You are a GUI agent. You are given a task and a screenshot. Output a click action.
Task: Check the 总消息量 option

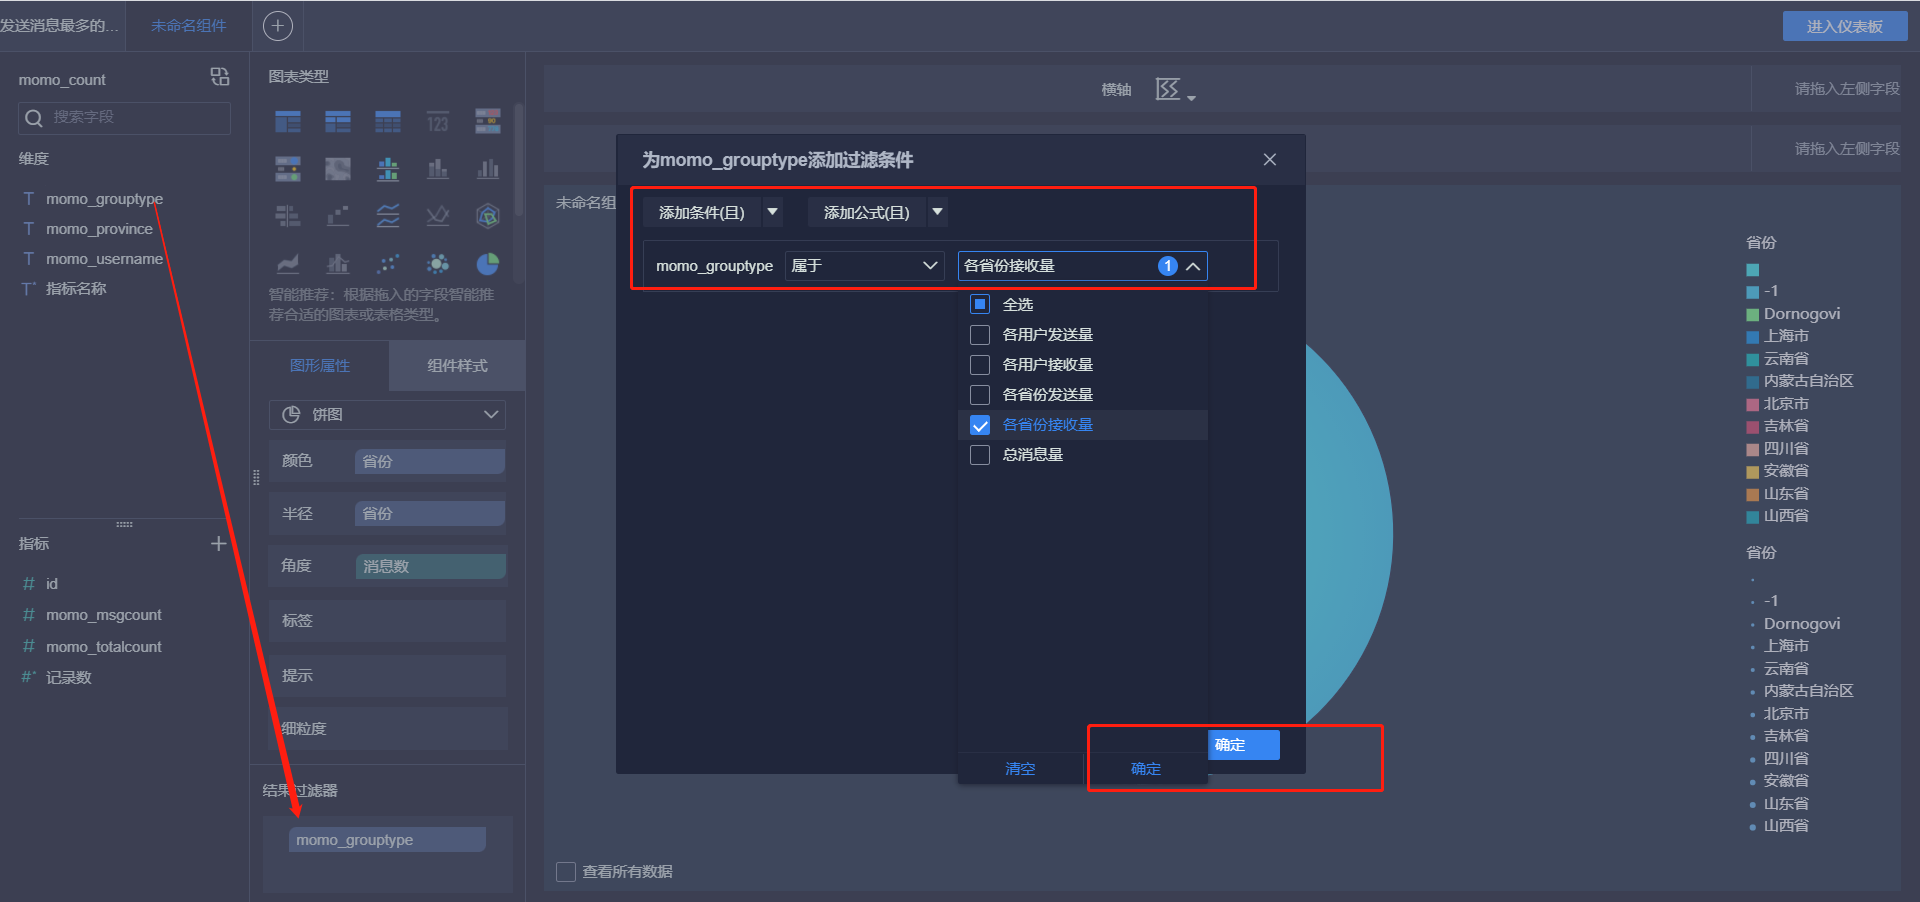(x=980, y=455)
